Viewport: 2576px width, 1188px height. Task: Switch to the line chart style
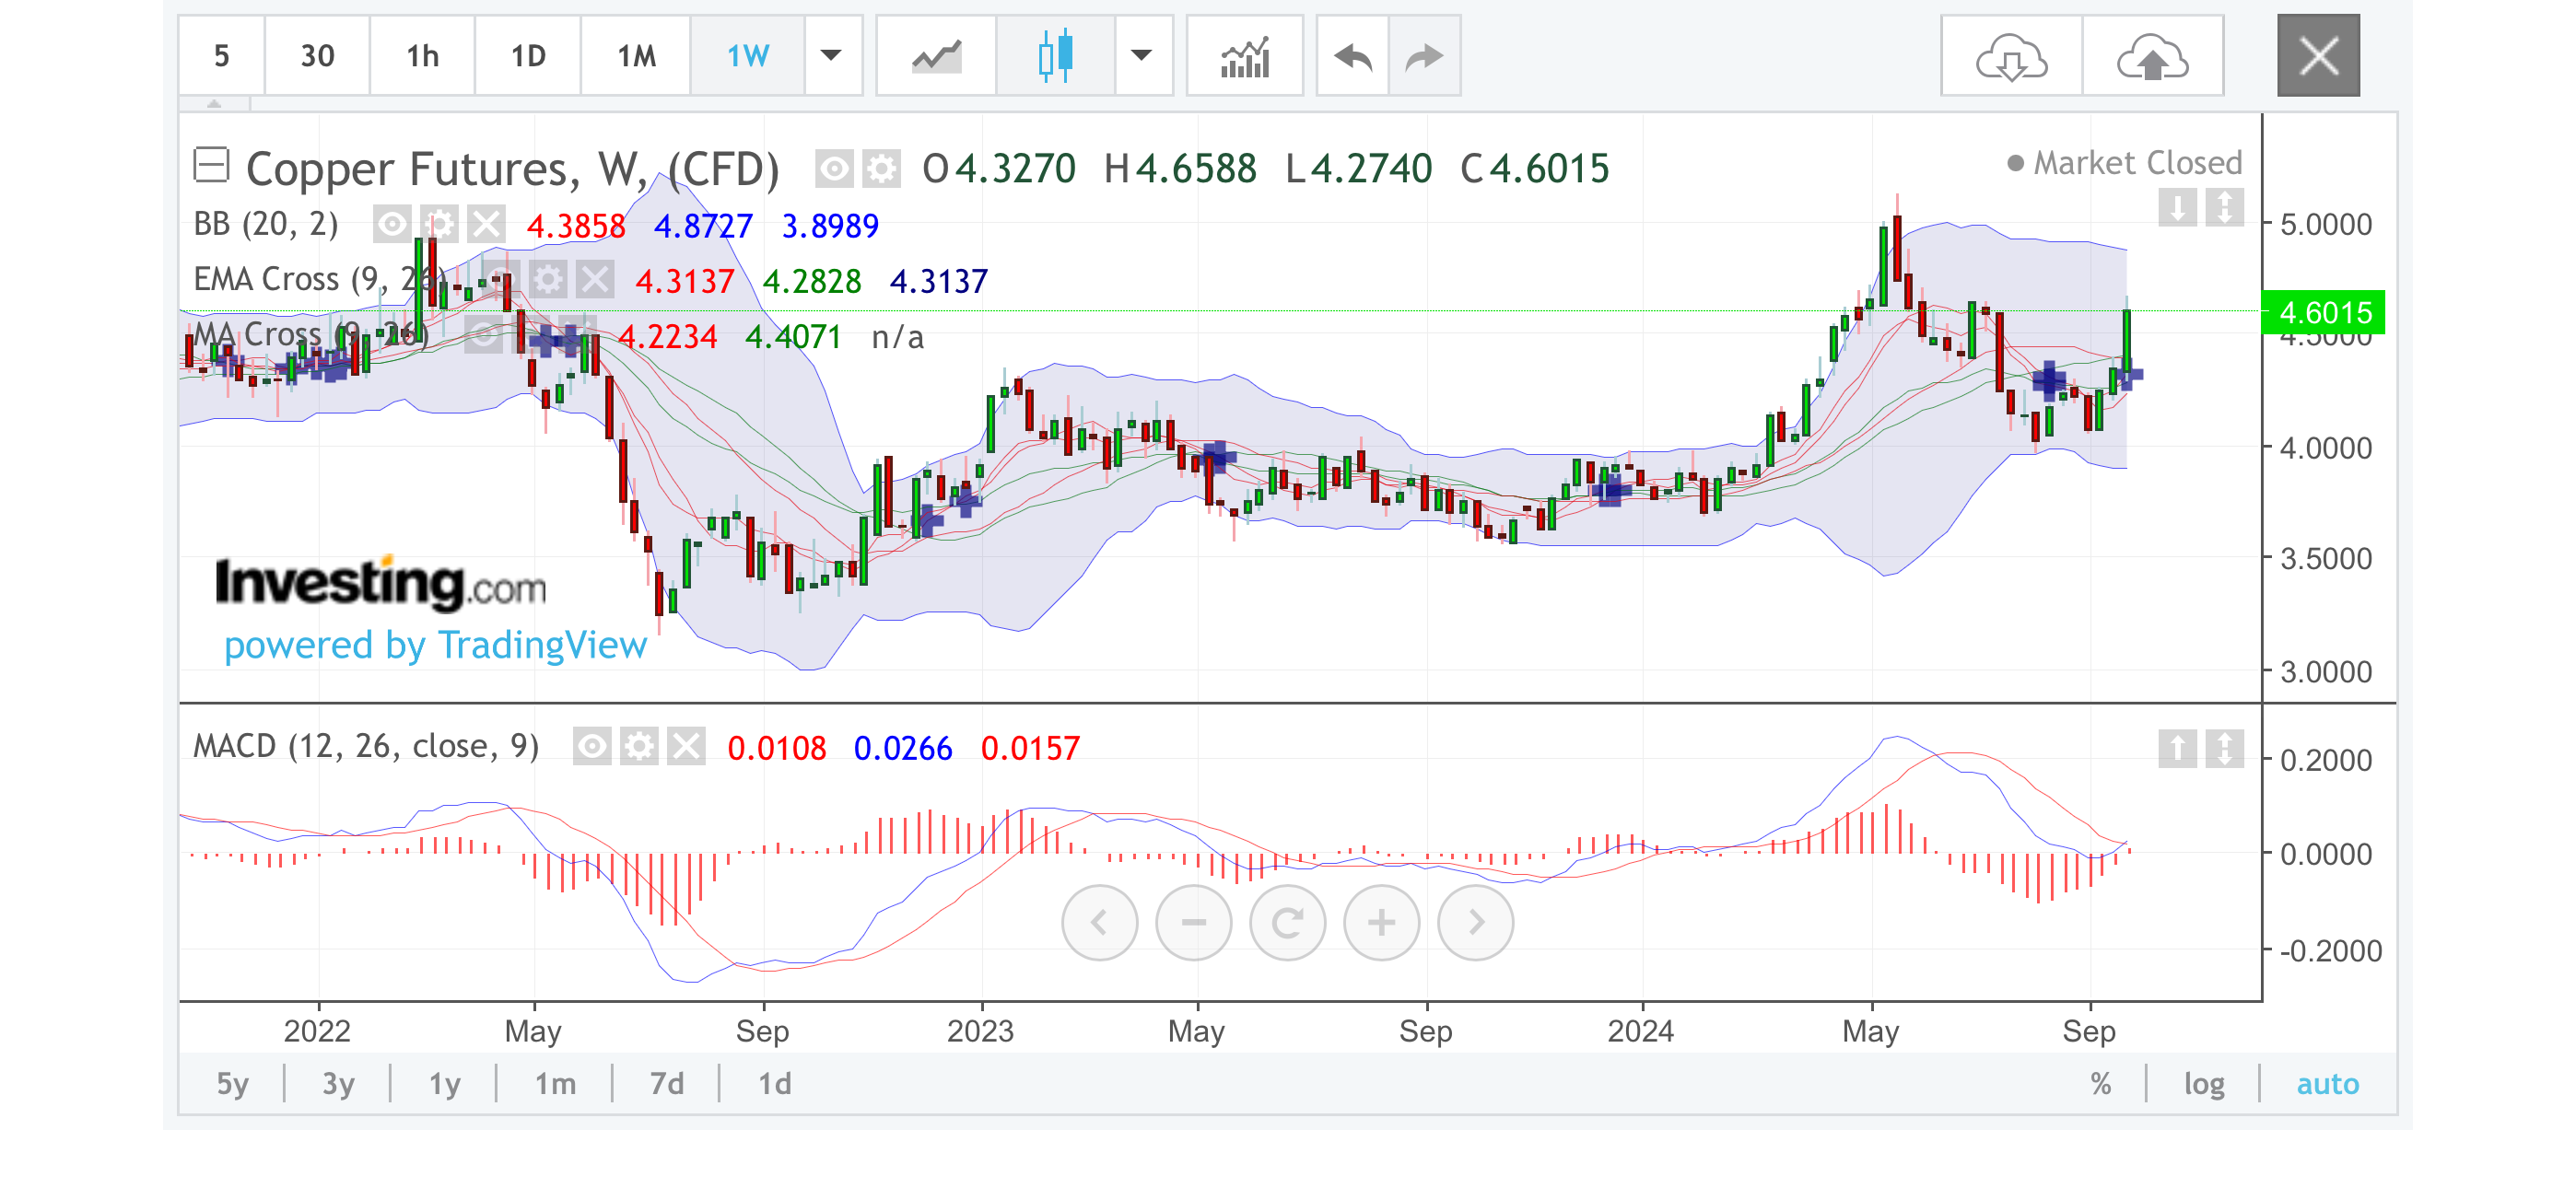tap(936, 56)
